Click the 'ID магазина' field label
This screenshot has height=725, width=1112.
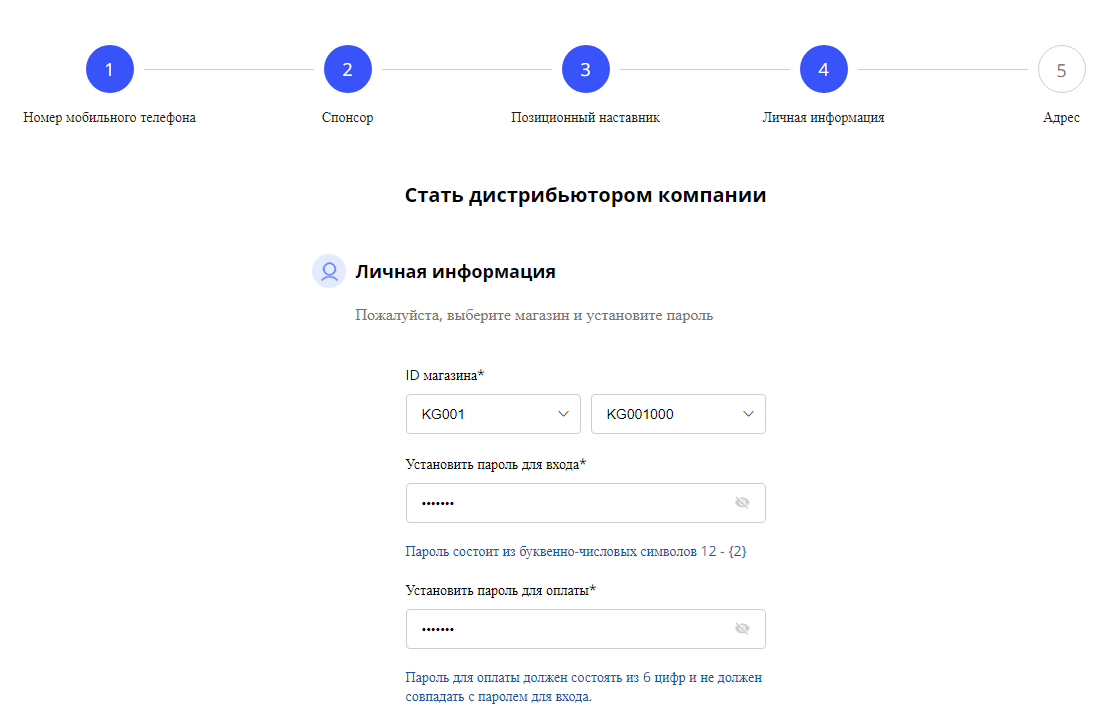tap(445, 375)
